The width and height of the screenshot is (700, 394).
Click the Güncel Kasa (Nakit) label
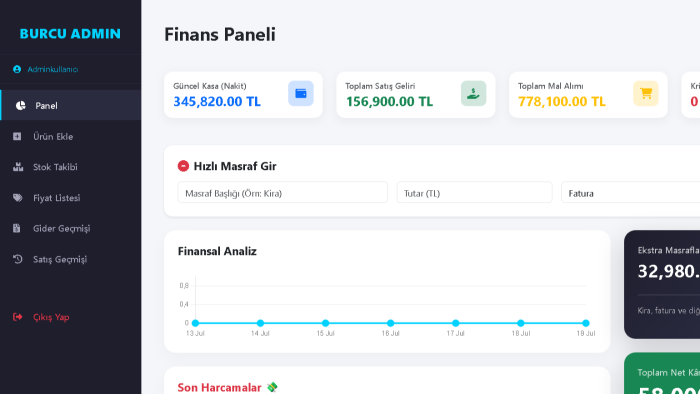(x=210, y=86)
